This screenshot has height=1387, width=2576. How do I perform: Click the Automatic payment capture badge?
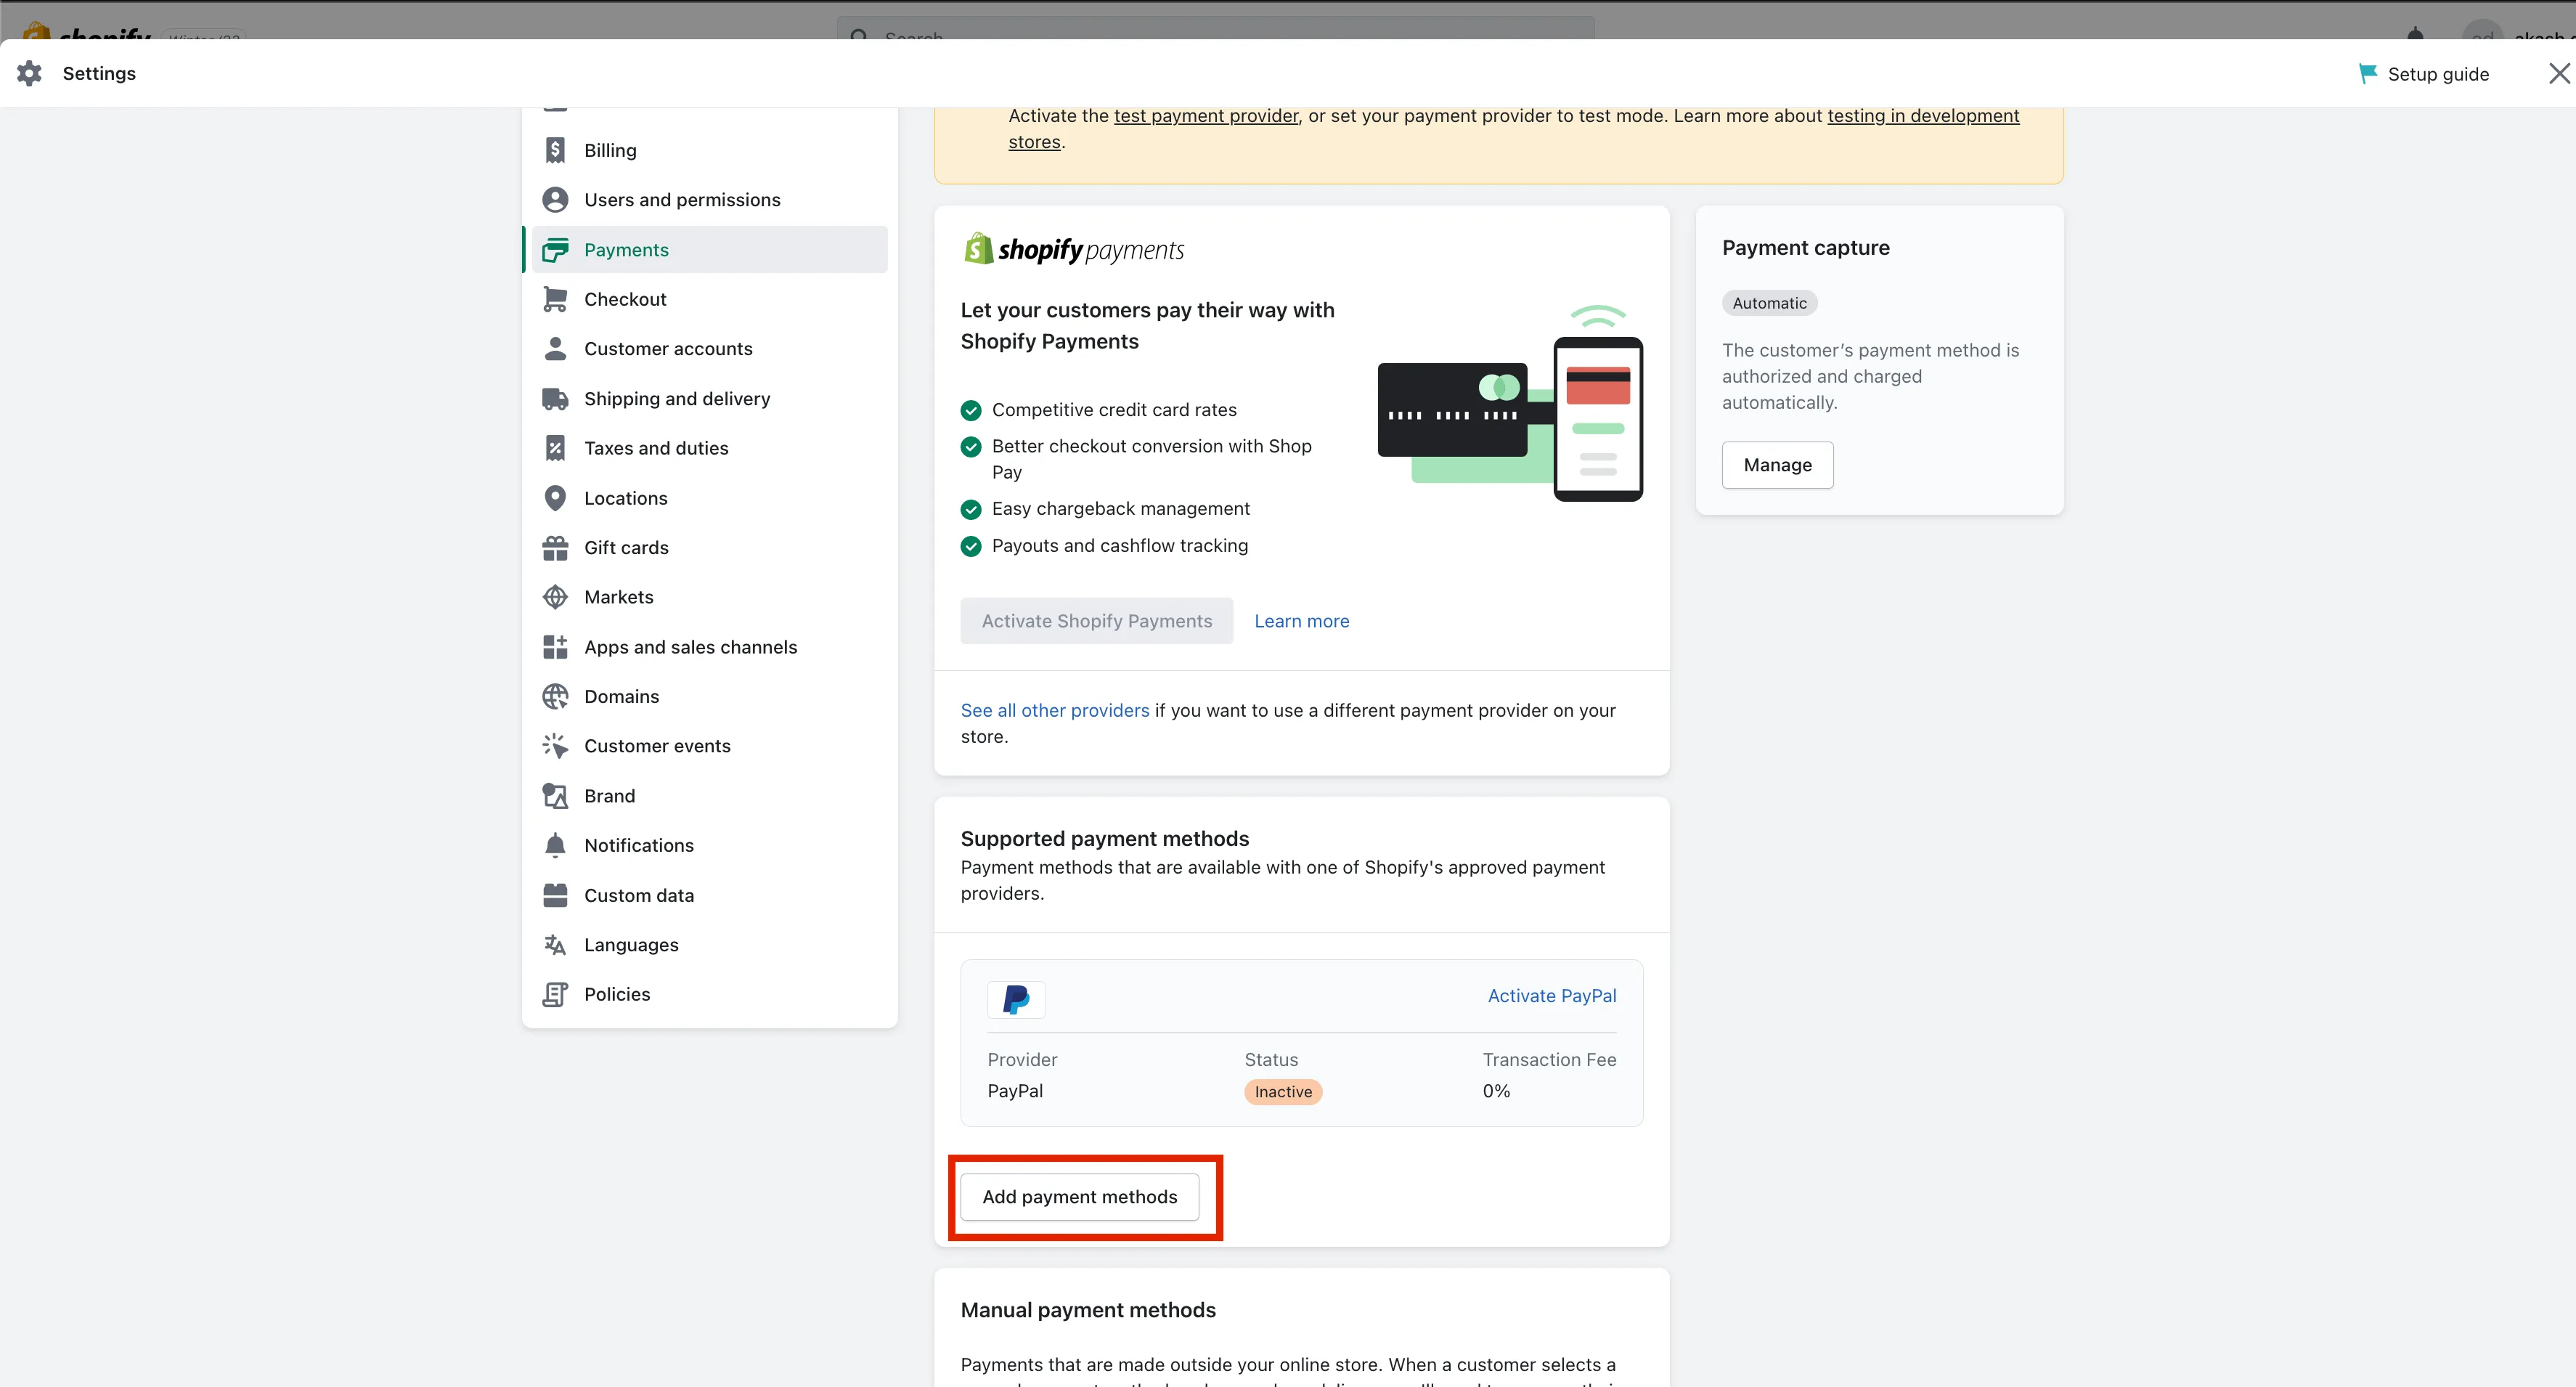(1769, 303)
